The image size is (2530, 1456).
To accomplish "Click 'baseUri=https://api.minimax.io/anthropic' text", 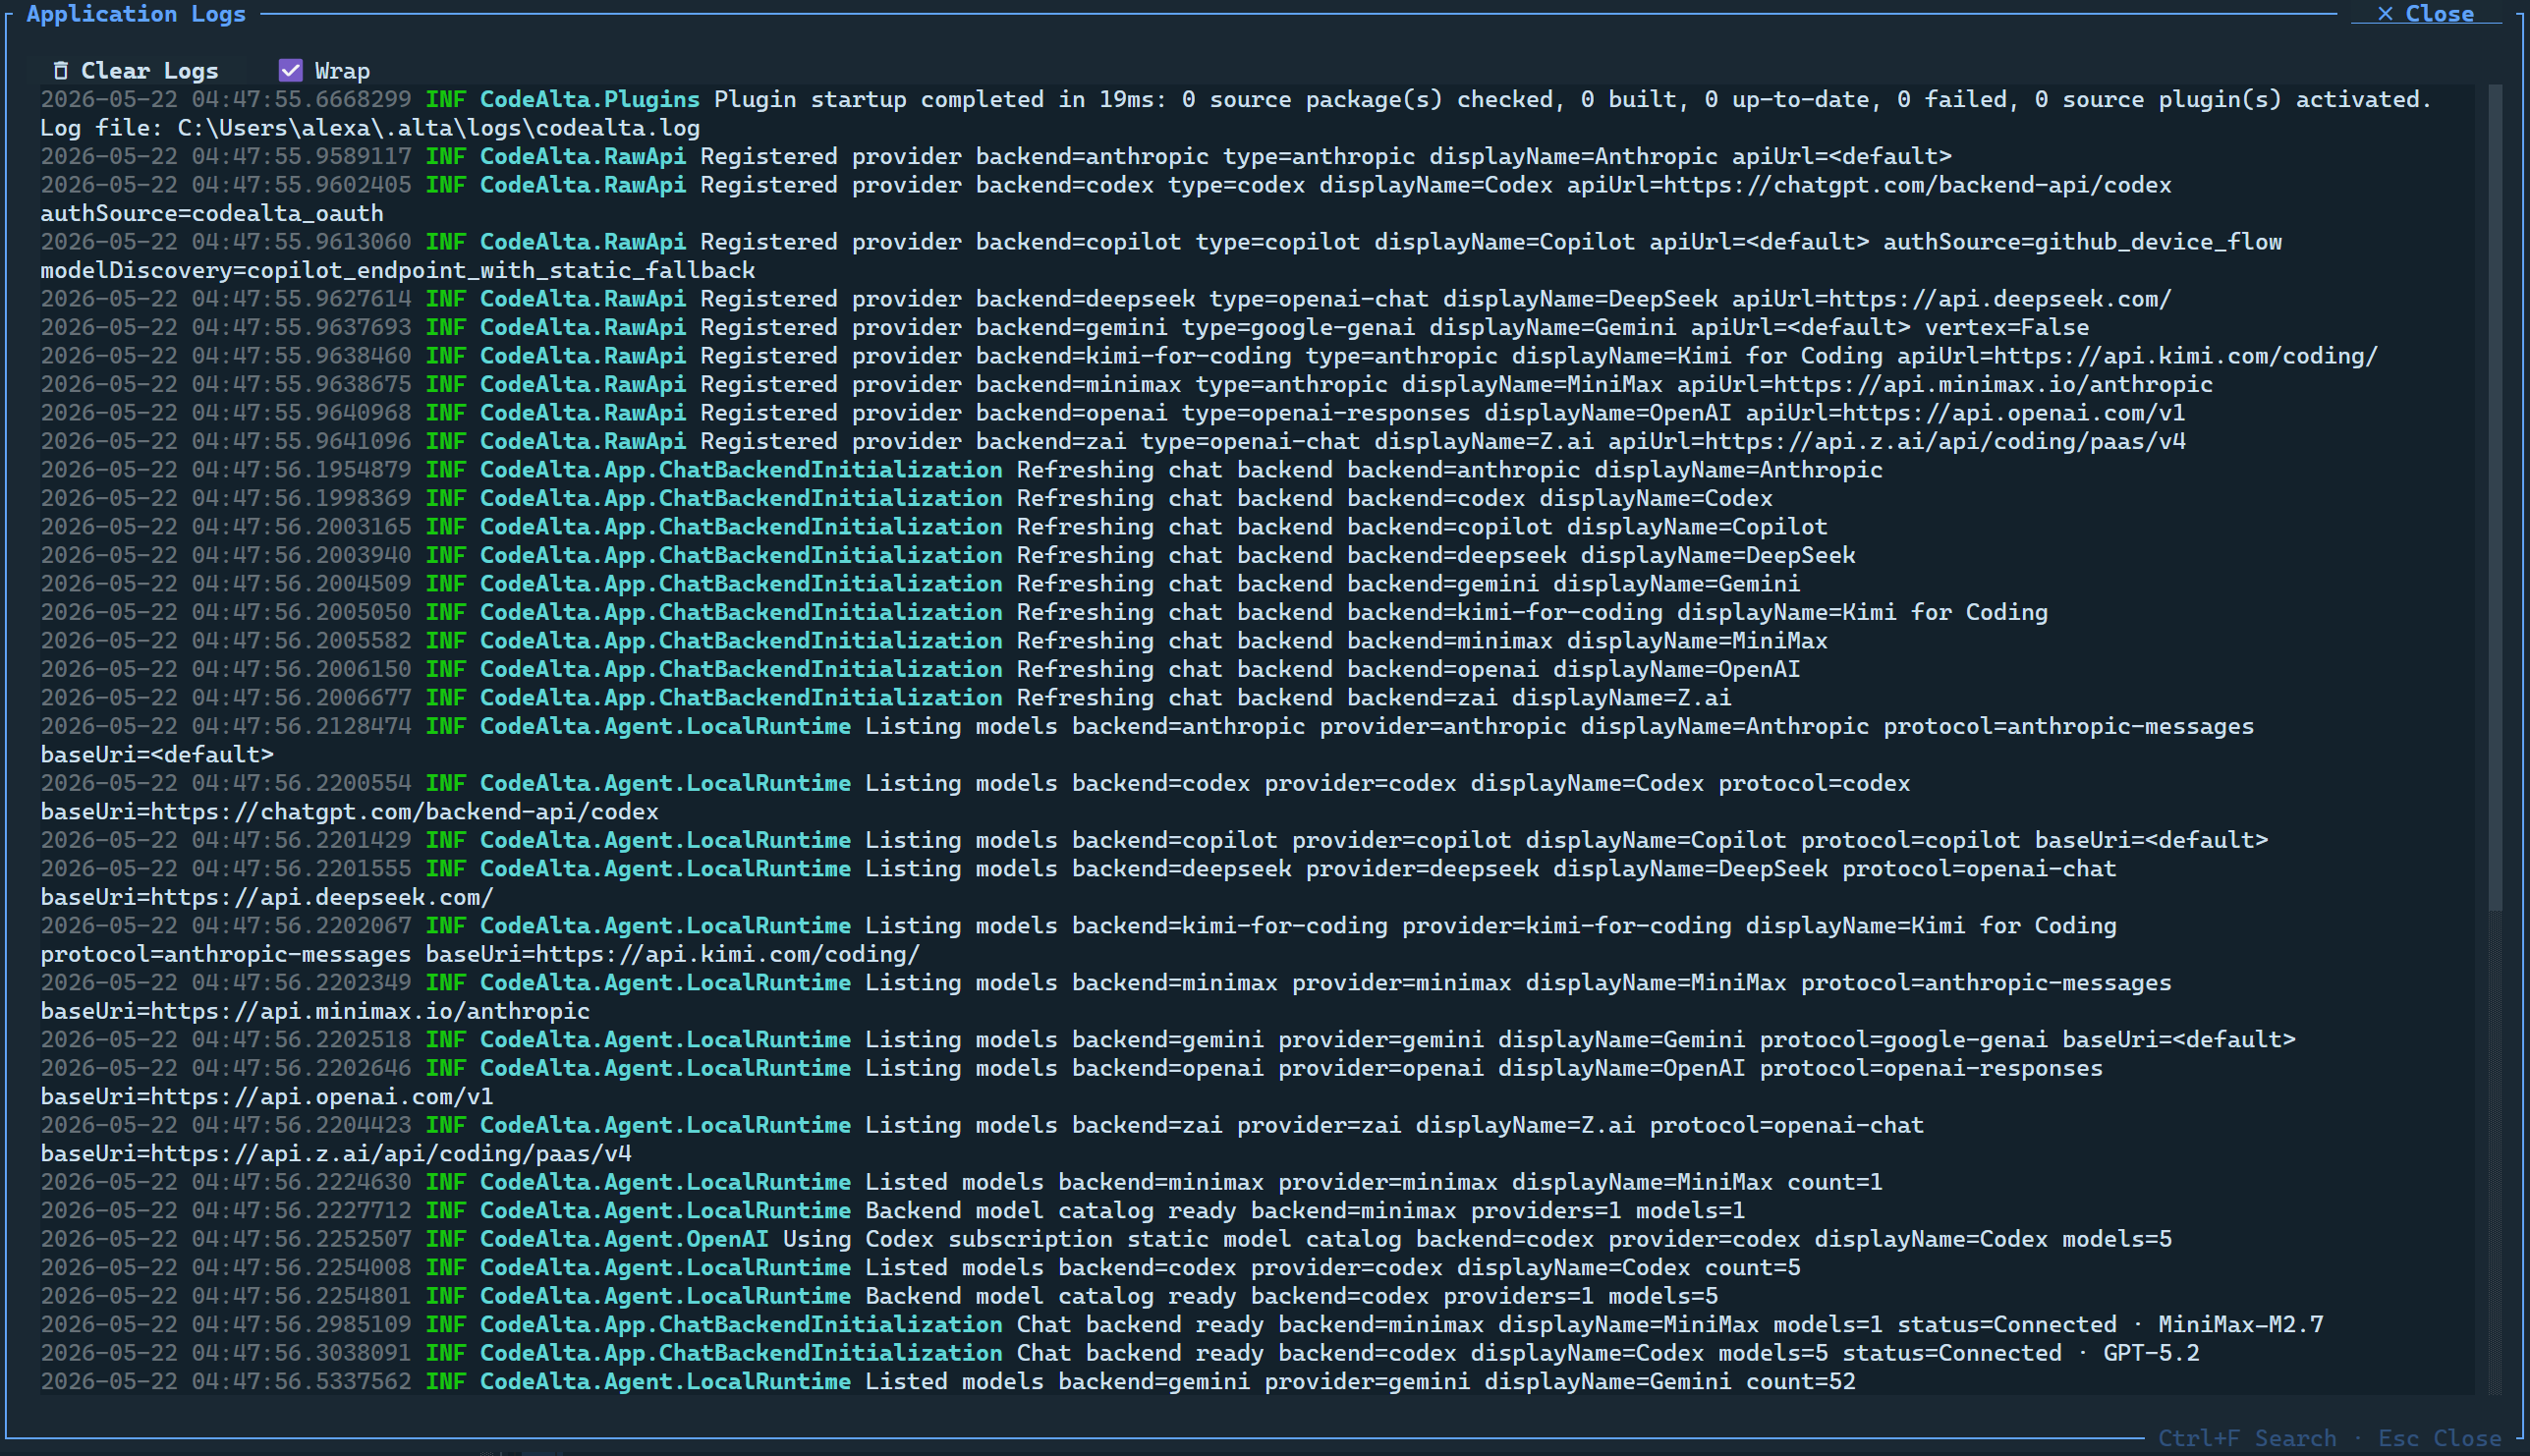I will pos(315,1011).
